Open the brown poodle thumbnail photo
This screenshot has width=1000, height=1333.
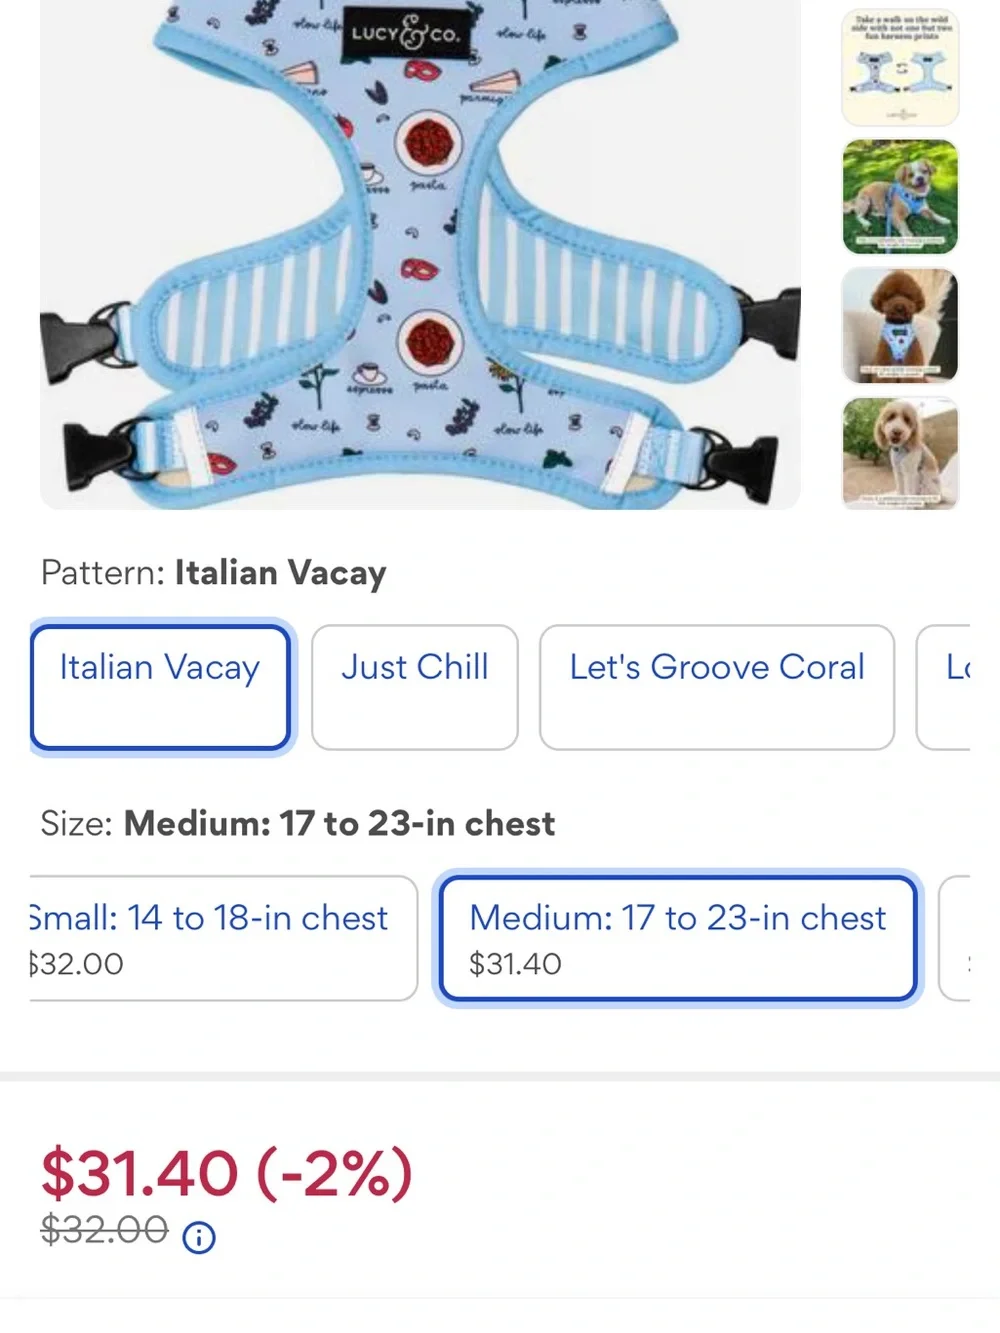900,326
